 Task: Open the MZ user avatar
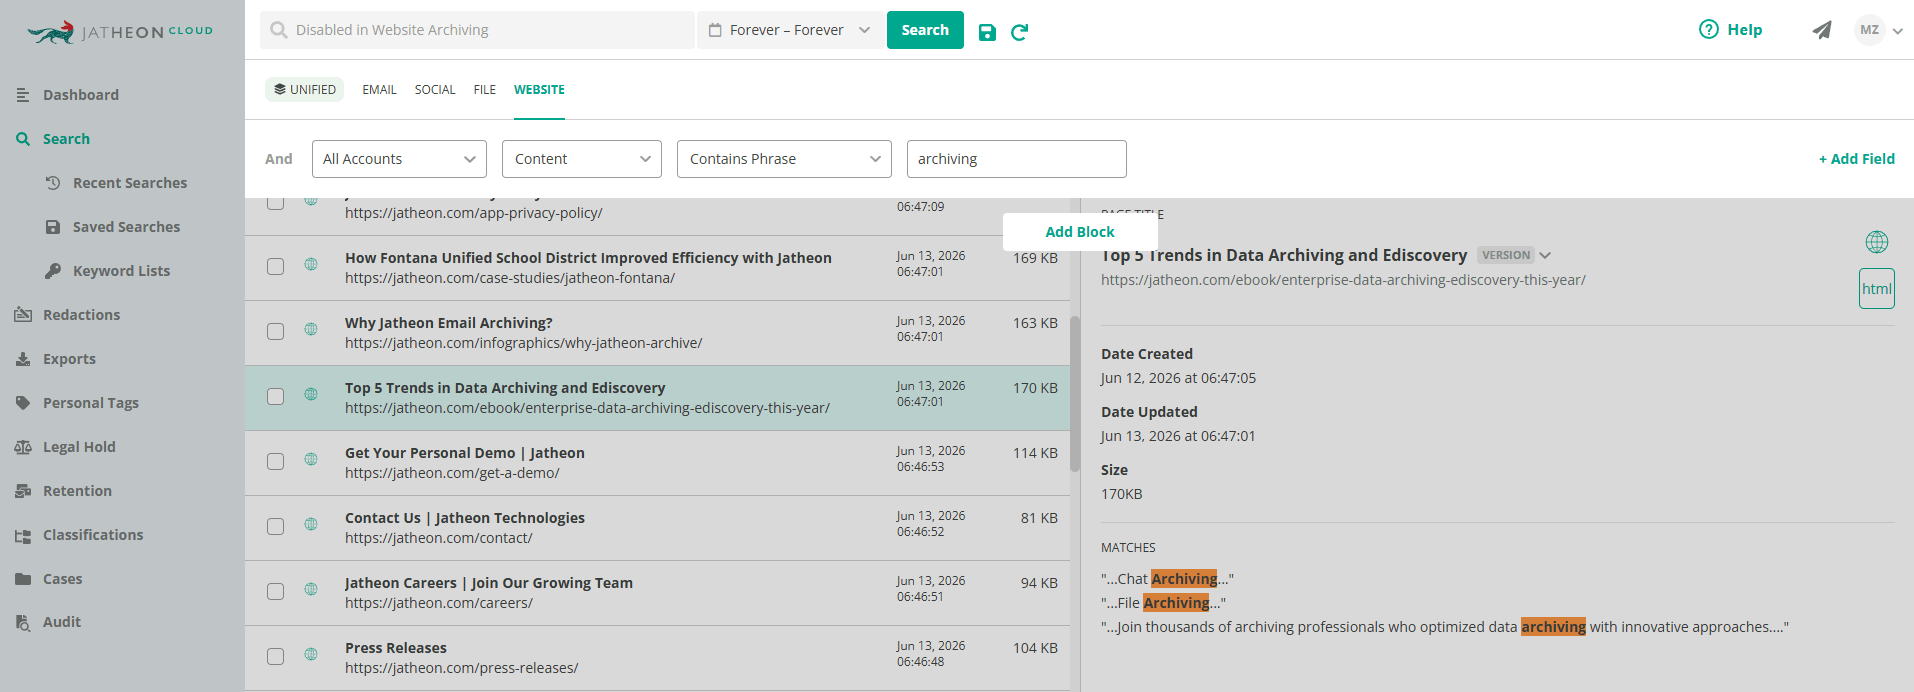[x=1869, y=30]
